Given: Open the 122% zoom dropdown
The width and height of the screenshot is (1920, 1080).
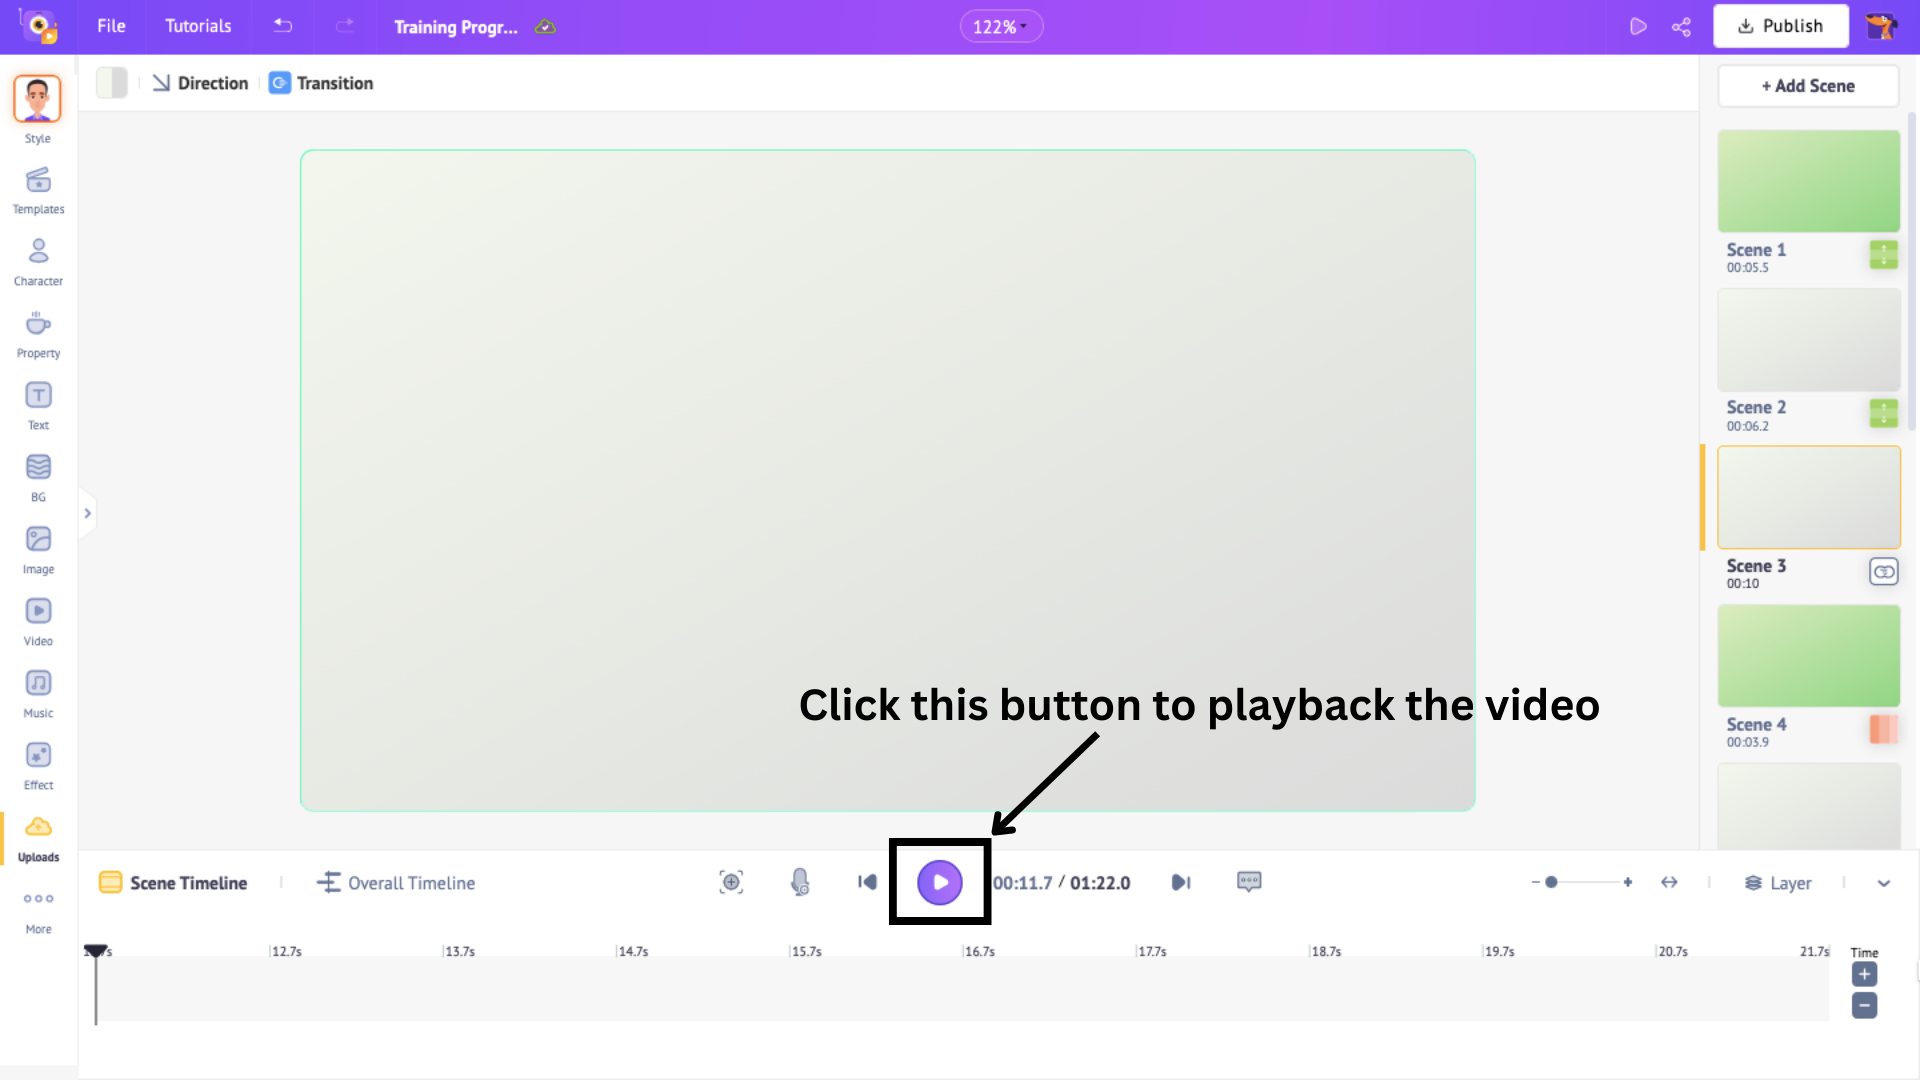Looking at the screenshot, I should tap(1001, 27).
